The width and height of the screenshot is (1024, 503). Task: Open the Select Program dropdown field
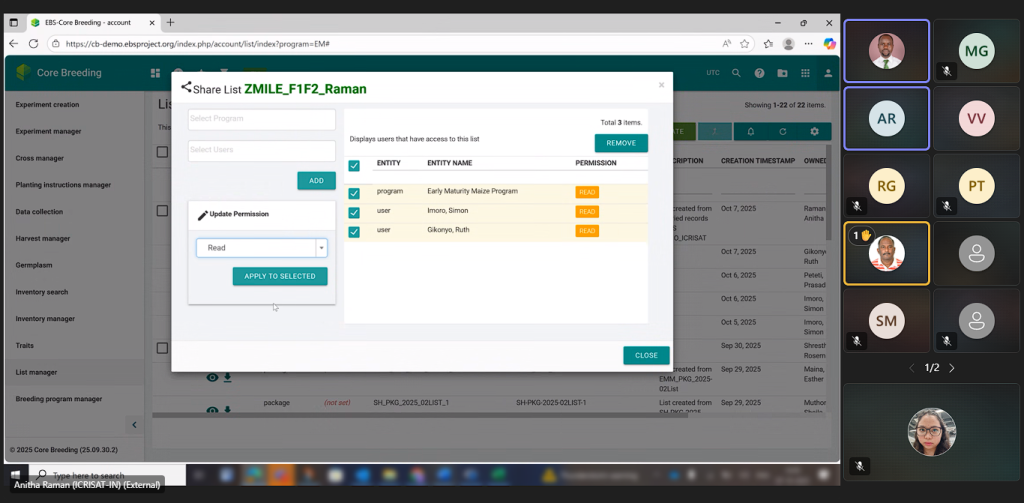[261, 119]
